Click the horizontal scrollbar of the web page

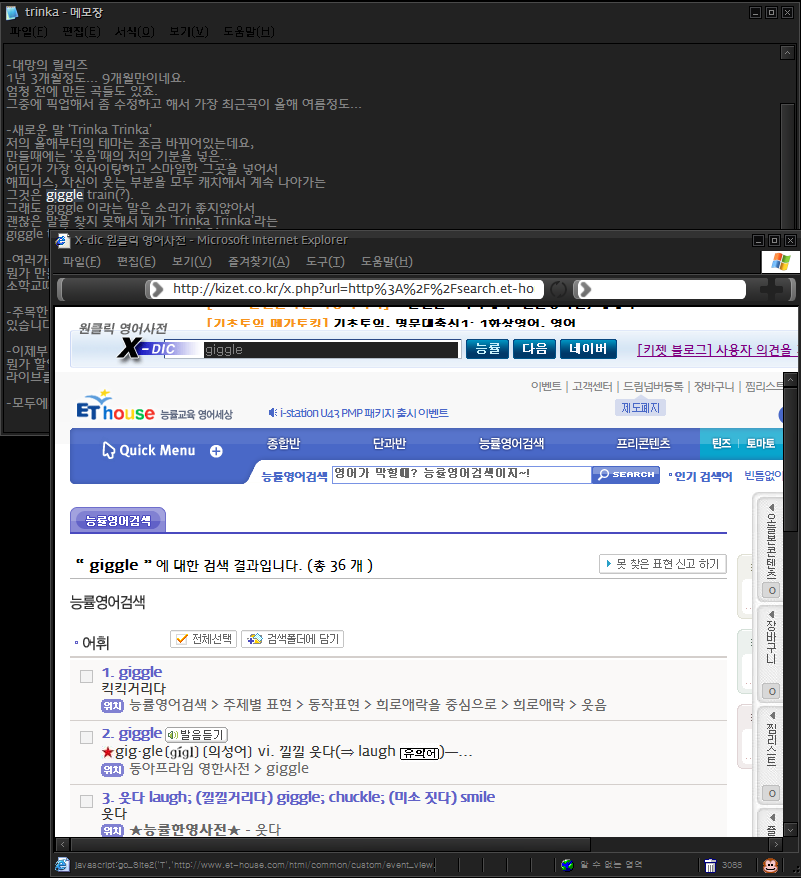[330, 844]
